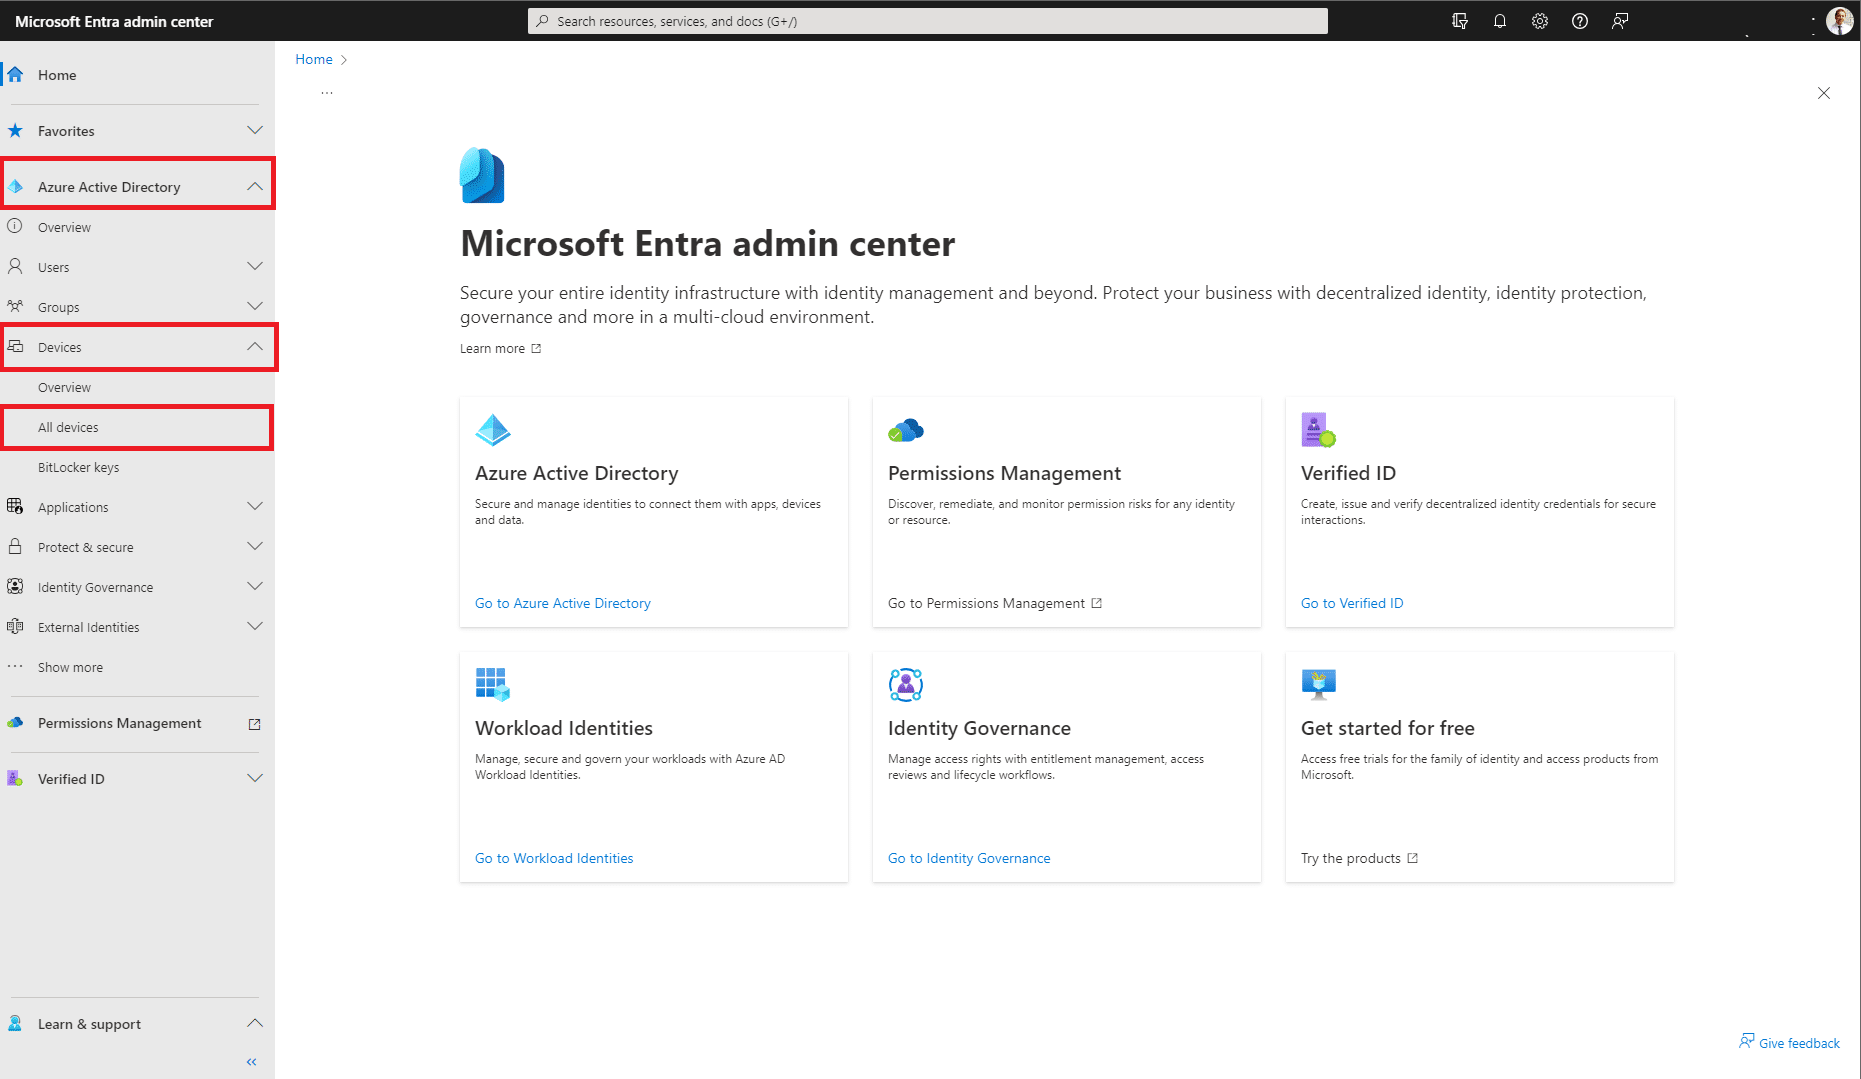Click the Protect & secure lock icon

(15, 547)
